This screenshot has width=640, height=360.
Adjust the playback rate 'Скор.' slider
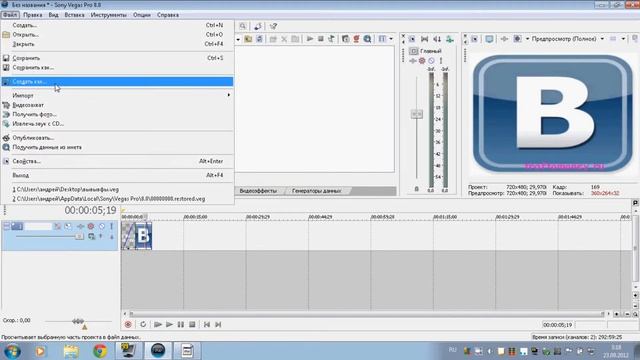click(x=78, y=321)
